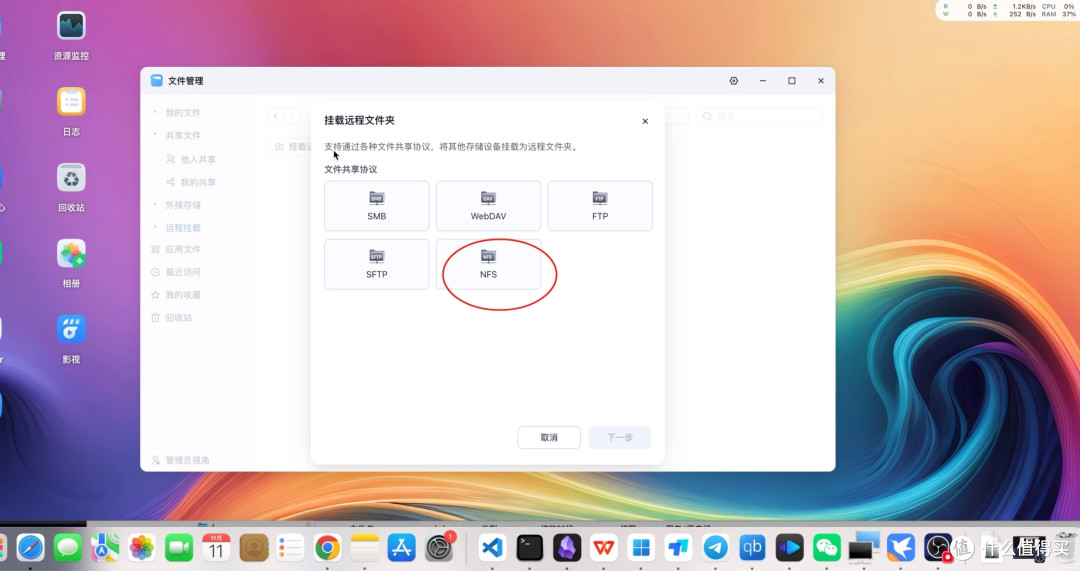
Task: Open Calendar from the dock
Action: pos(216,548)
